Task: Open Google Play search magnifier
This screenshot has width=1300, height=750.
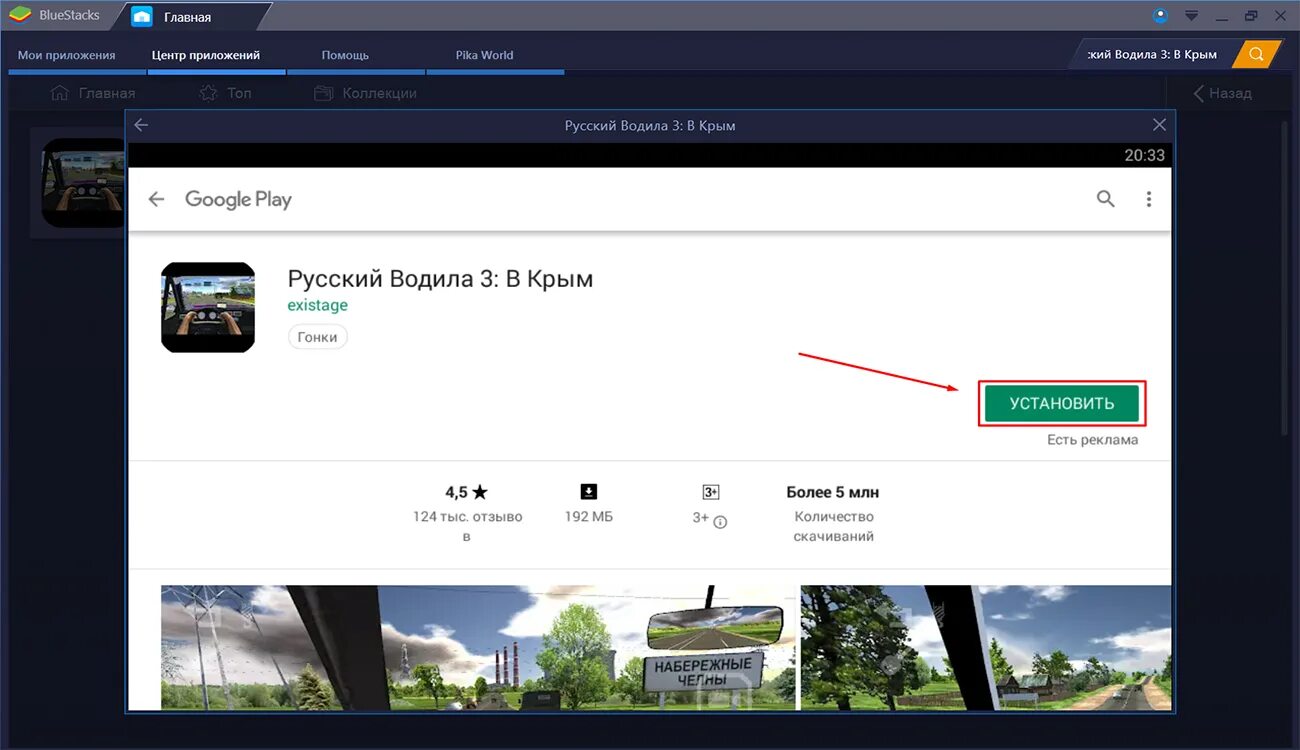Action: [1105, 199]
